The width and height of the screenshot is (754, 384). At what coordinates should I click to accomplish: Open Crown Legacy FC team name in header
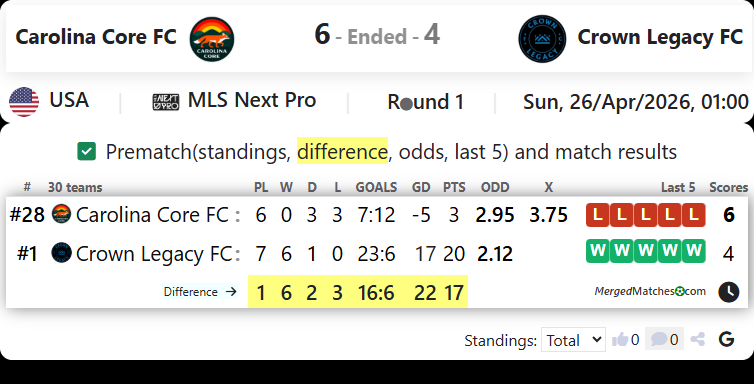tap(660, 37)
